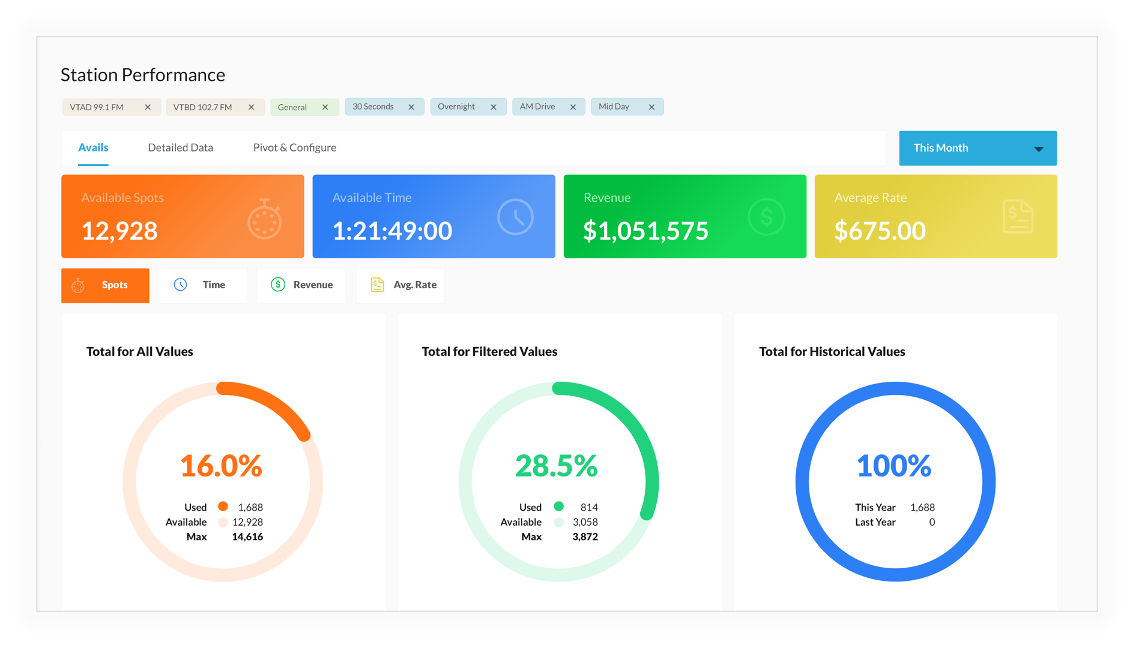Click the Average Rate $675.00 card
1134x648 pixels.
coord(936,216)
